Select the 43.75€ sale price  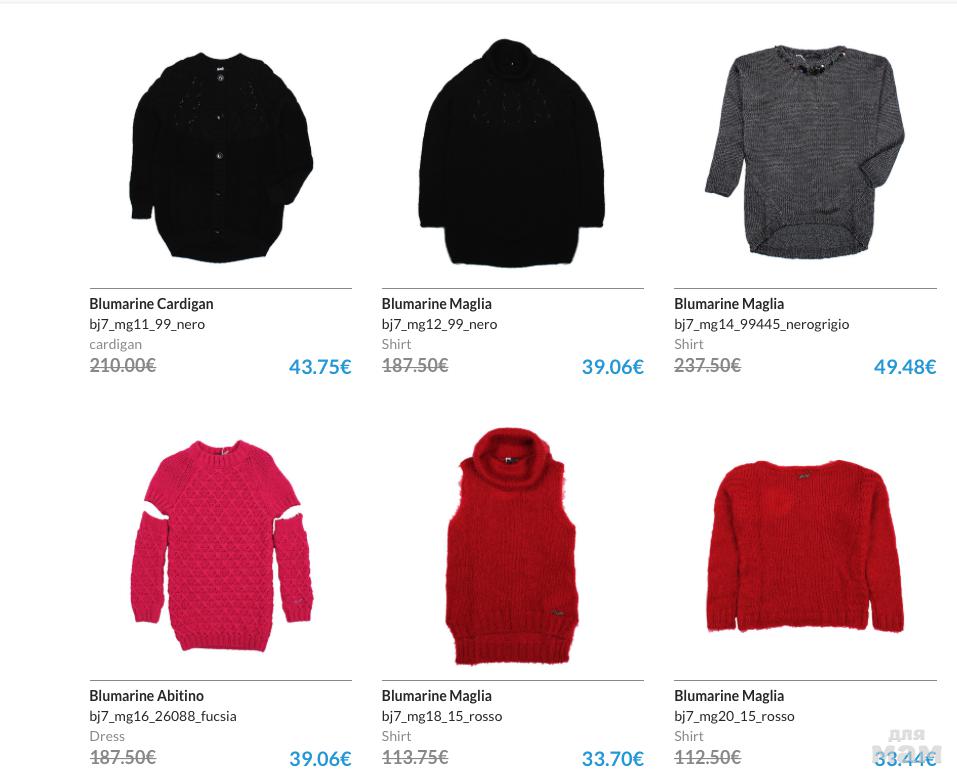click(x=320, y=367)
